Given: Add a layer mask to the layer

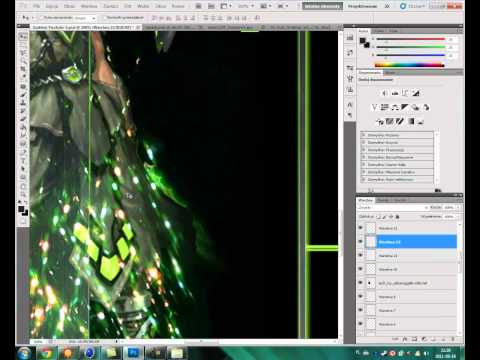Looking at the screenshot, I should coord(414,339).
